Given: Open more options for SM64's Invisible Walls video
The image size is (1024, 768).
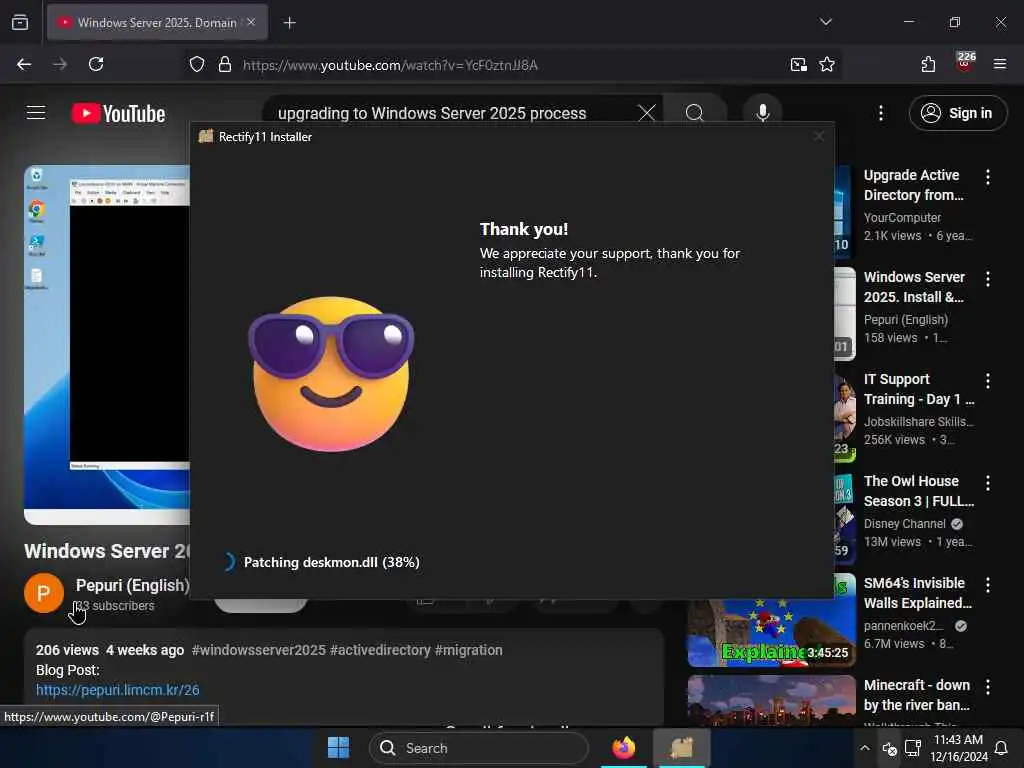Looking at the screenshot, I should click(x=987, y=585).
